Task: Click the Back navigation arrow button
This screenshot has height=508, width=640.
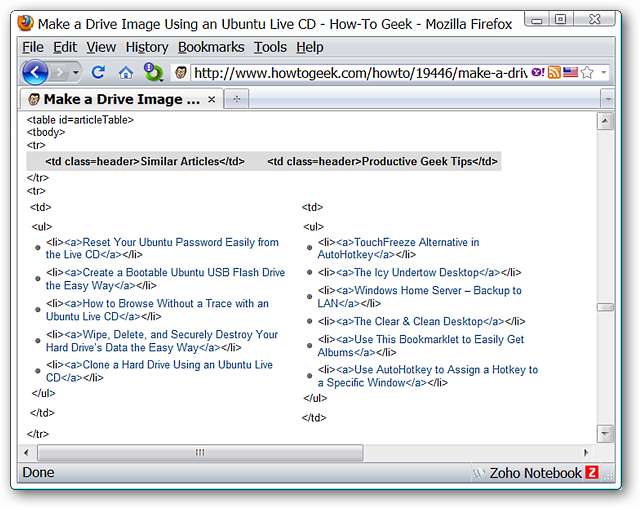Action: pos(35,72)
